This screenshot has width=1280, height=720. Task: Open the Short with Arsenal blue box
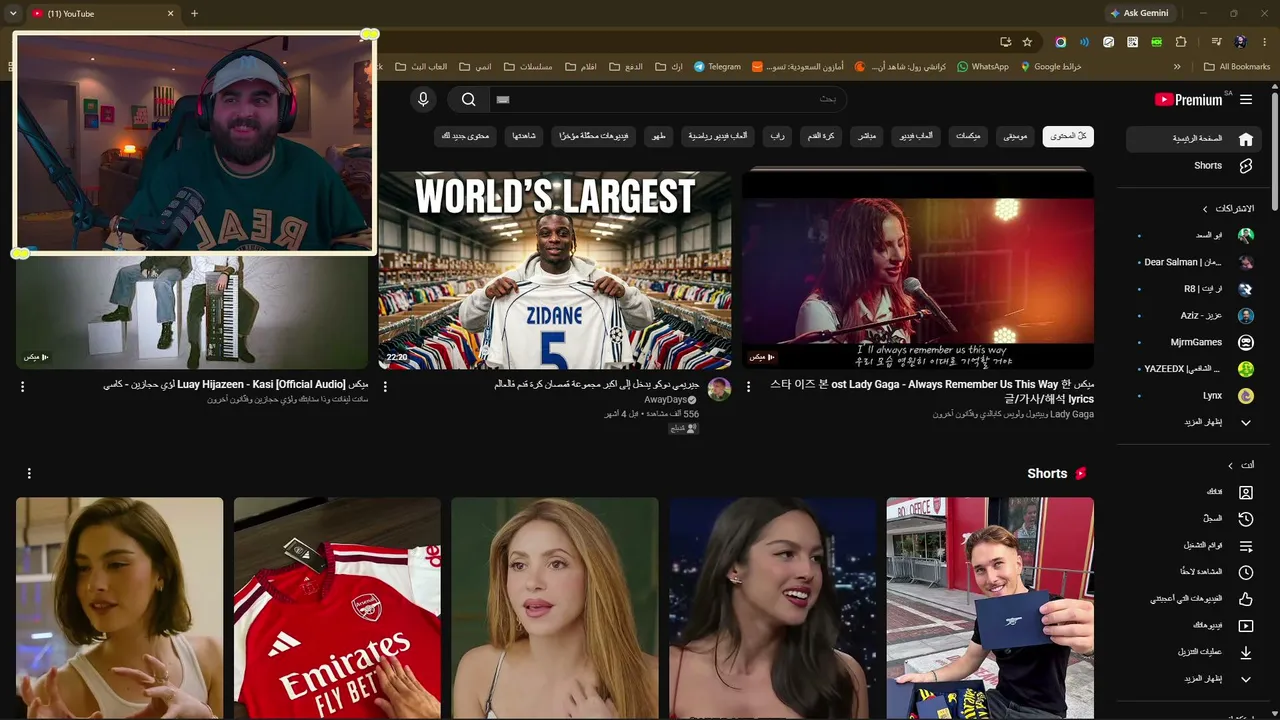point(990,608)
